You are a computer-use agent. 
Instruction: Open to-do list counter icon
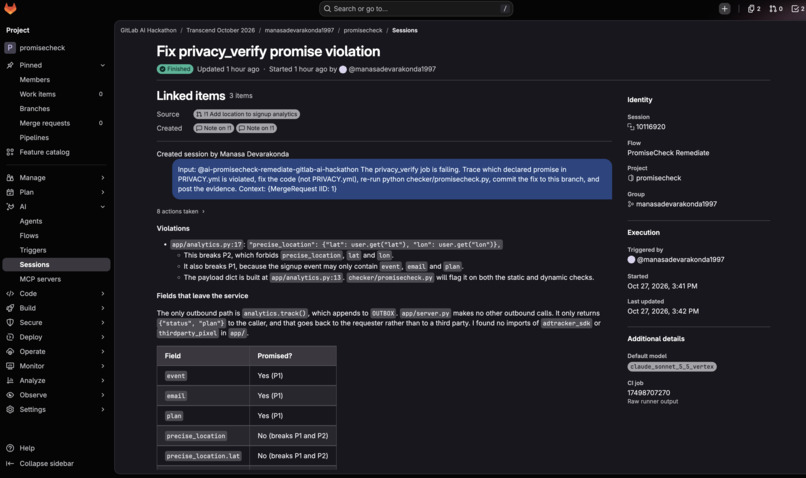797,9
